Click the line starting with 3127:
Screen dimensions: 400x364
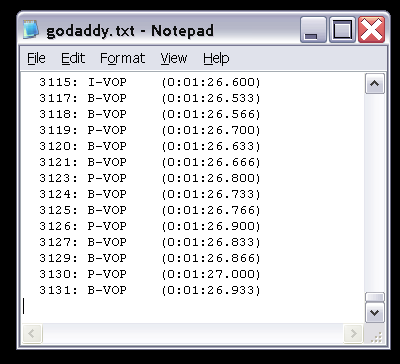pyautogui.click(x=149, y=242)
